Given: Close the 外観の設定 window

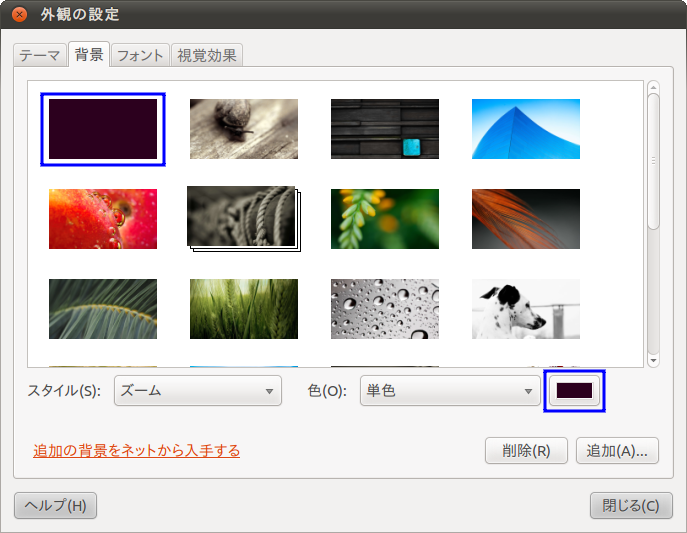Looking at the screenshot, I should click(19, 14).
